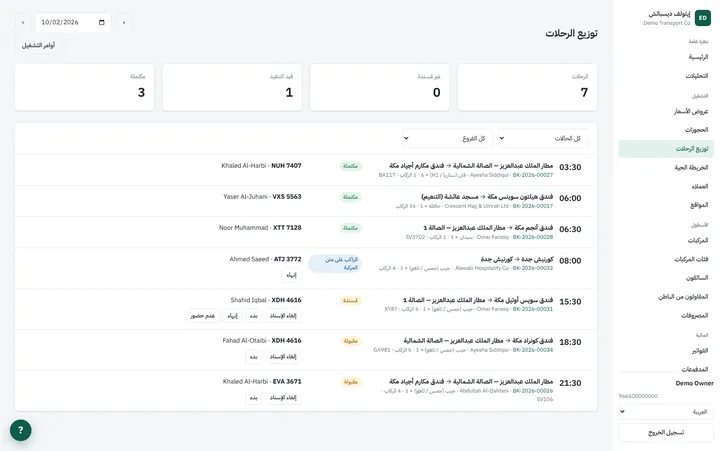This screenshot has width=720, height=451.
Task: Open الخريطة الحية in the sidebar
Action: click(666, 168)
